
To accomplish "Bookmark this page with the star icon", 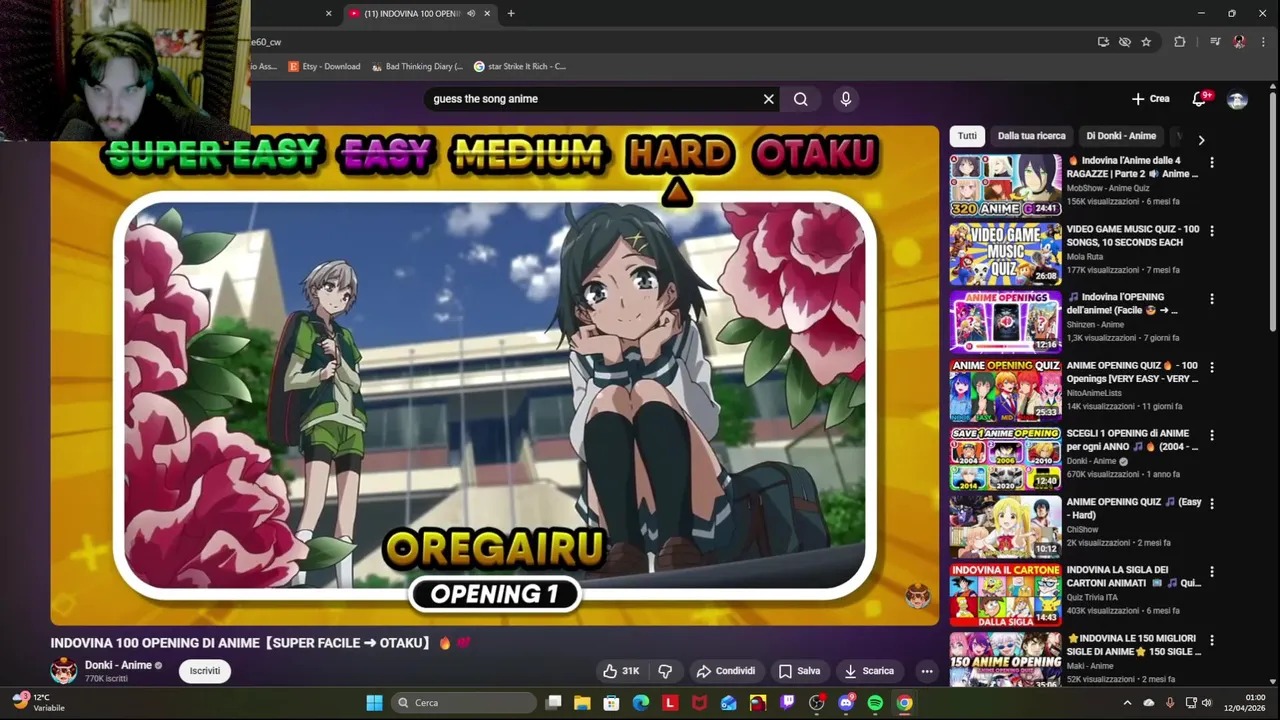I will (x=1146, y=42).
